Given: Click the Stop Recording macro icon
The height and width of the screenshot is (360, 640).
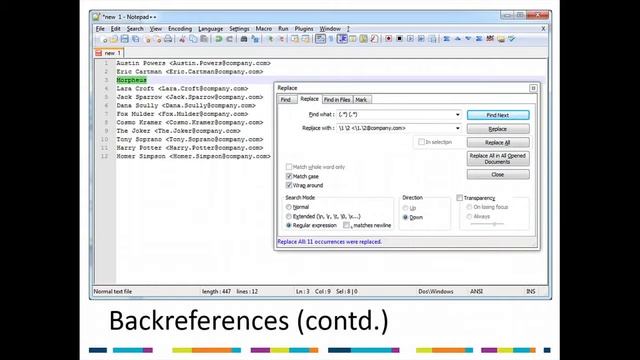Looking at the screenshot, I should click(400, 39).
